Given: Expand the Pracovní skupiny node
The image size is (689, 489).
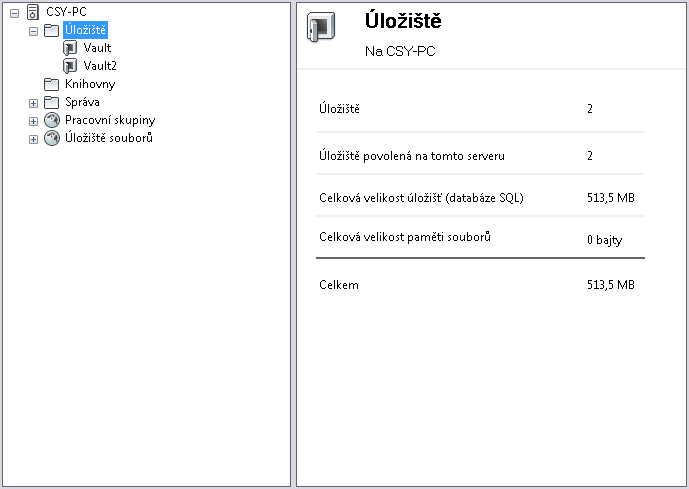Looking at the screenshot, I should pos(33,120).
